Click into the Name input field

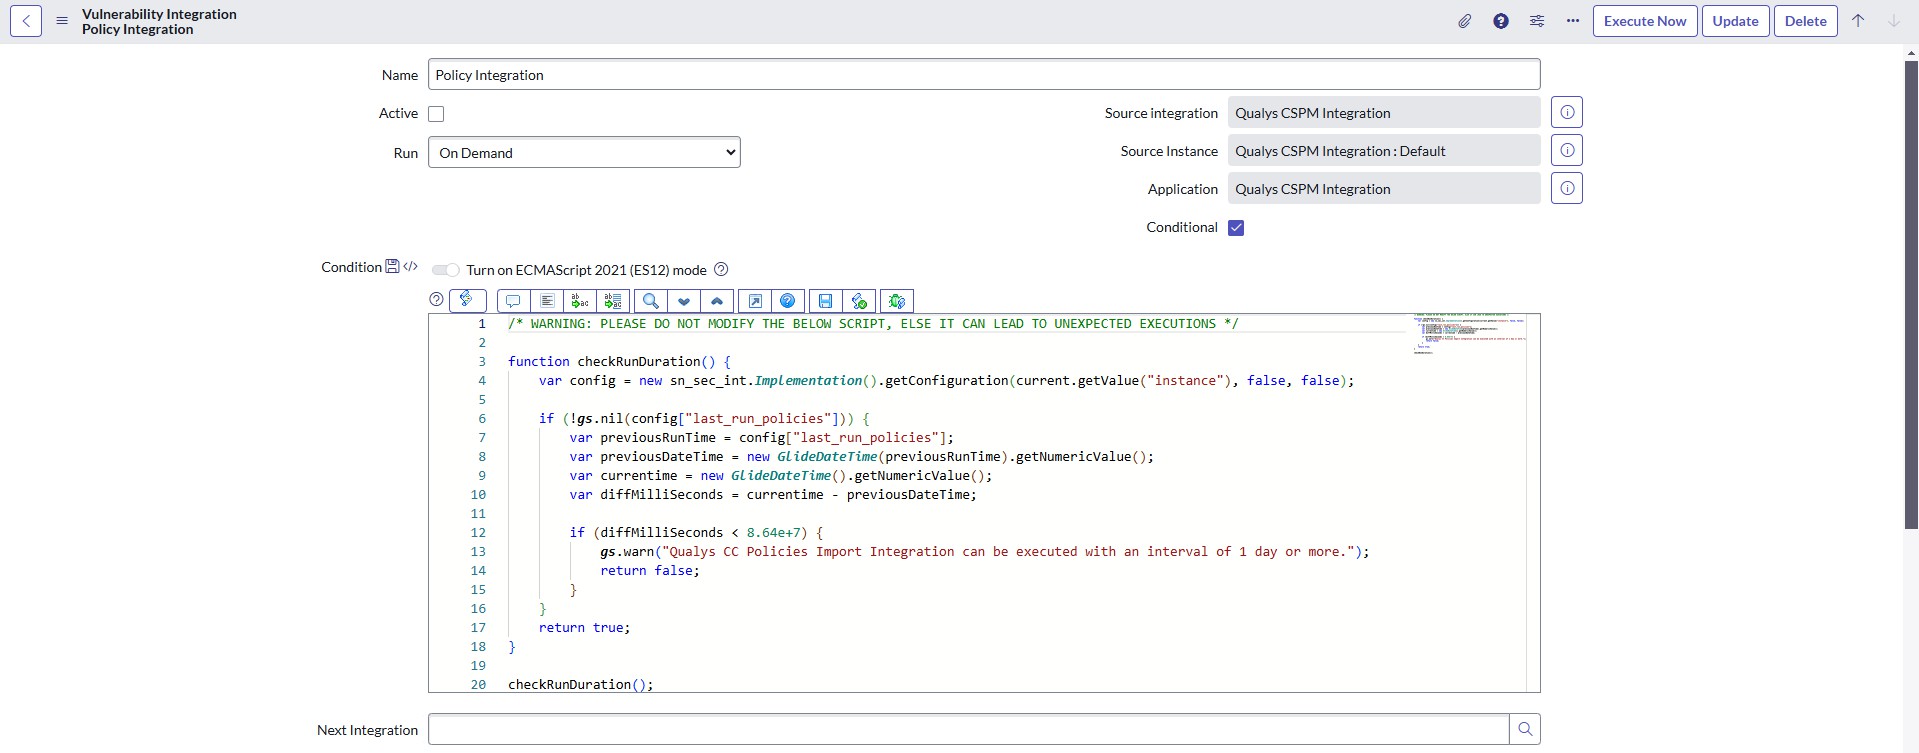(984, 74)
